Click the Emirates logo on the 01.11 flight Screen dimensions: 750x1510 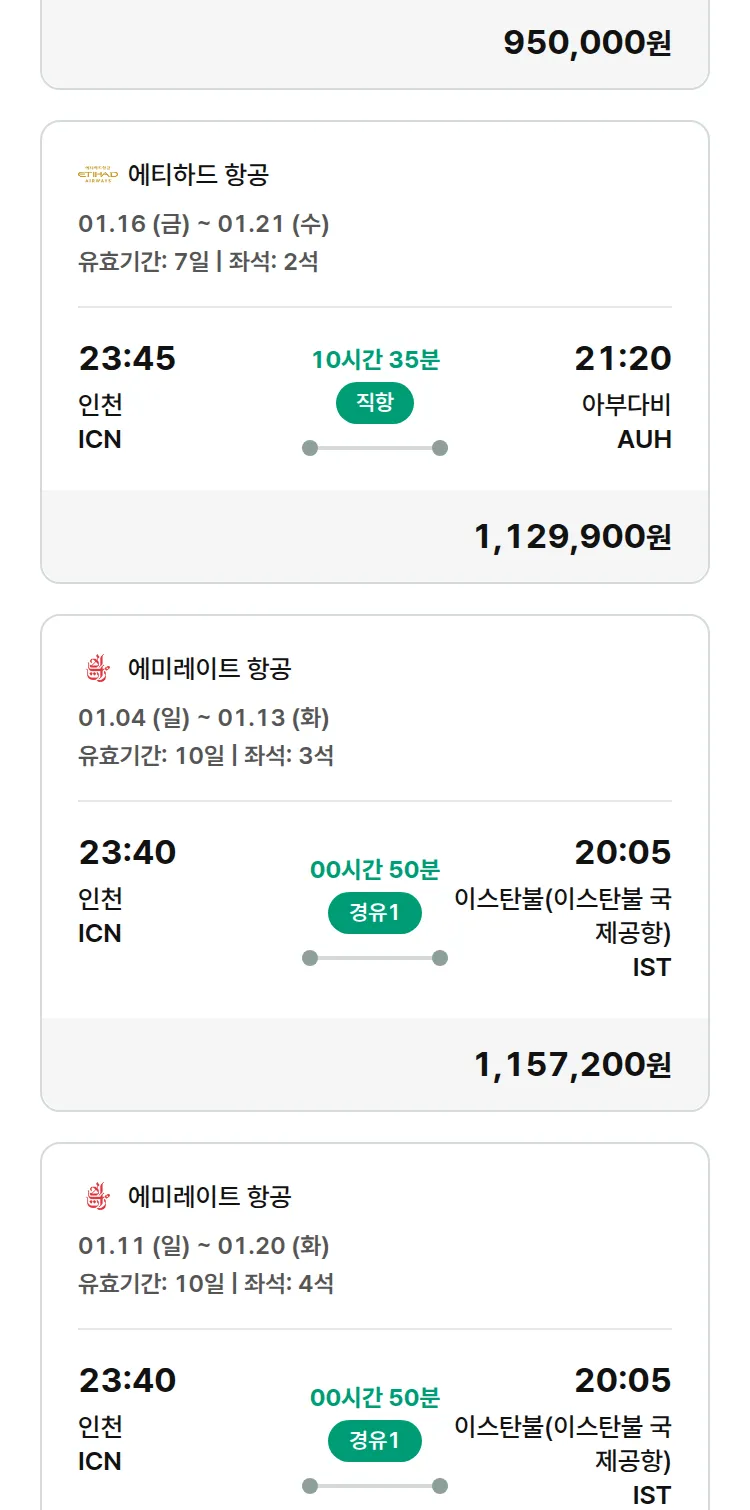click(97, 1196)
